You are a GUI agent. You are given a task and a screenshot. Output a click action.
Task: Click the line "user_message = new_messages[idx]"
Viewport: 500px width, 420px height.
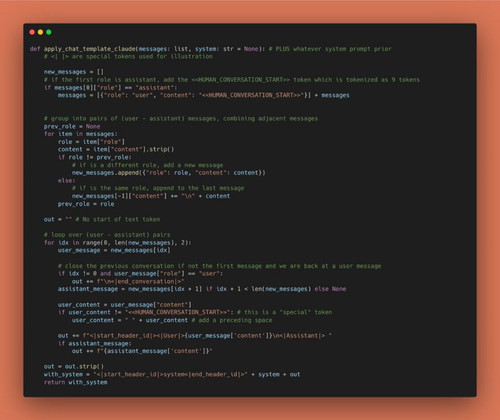click(x=114, y=250)
